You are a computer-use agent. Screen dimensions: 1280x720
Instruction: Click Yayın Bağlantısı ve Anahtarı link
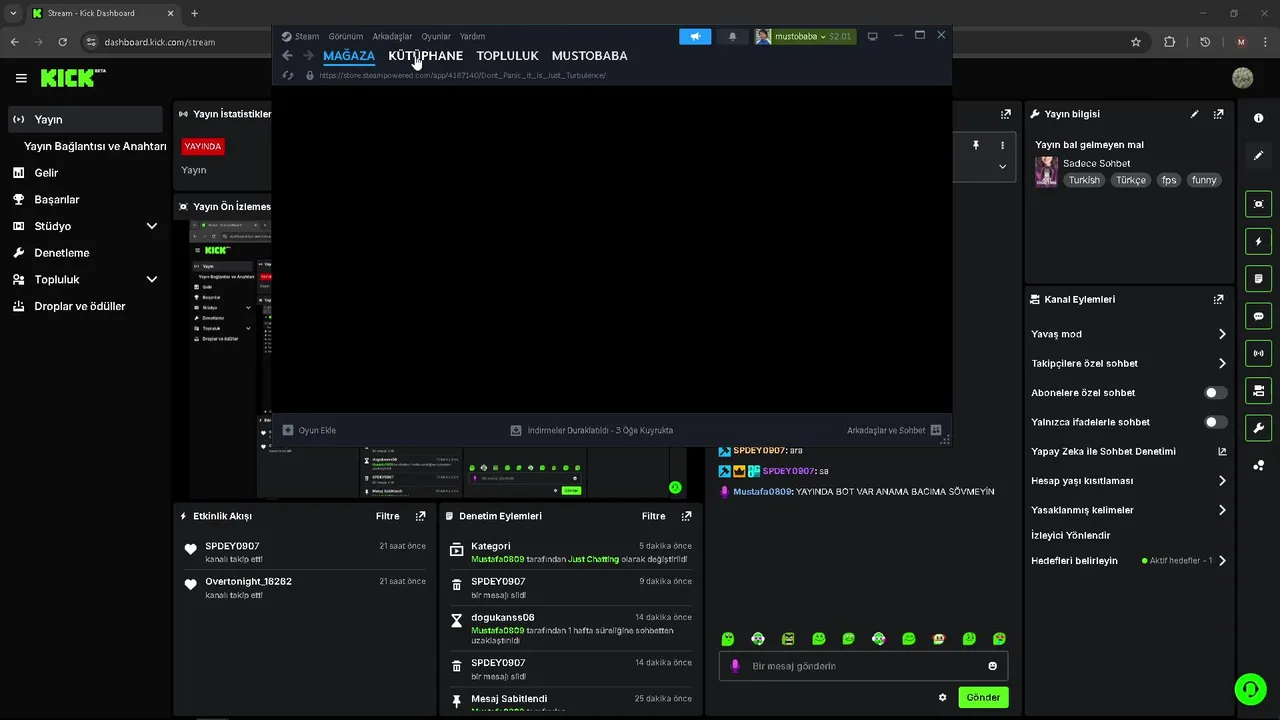click(x=95, y=146)
